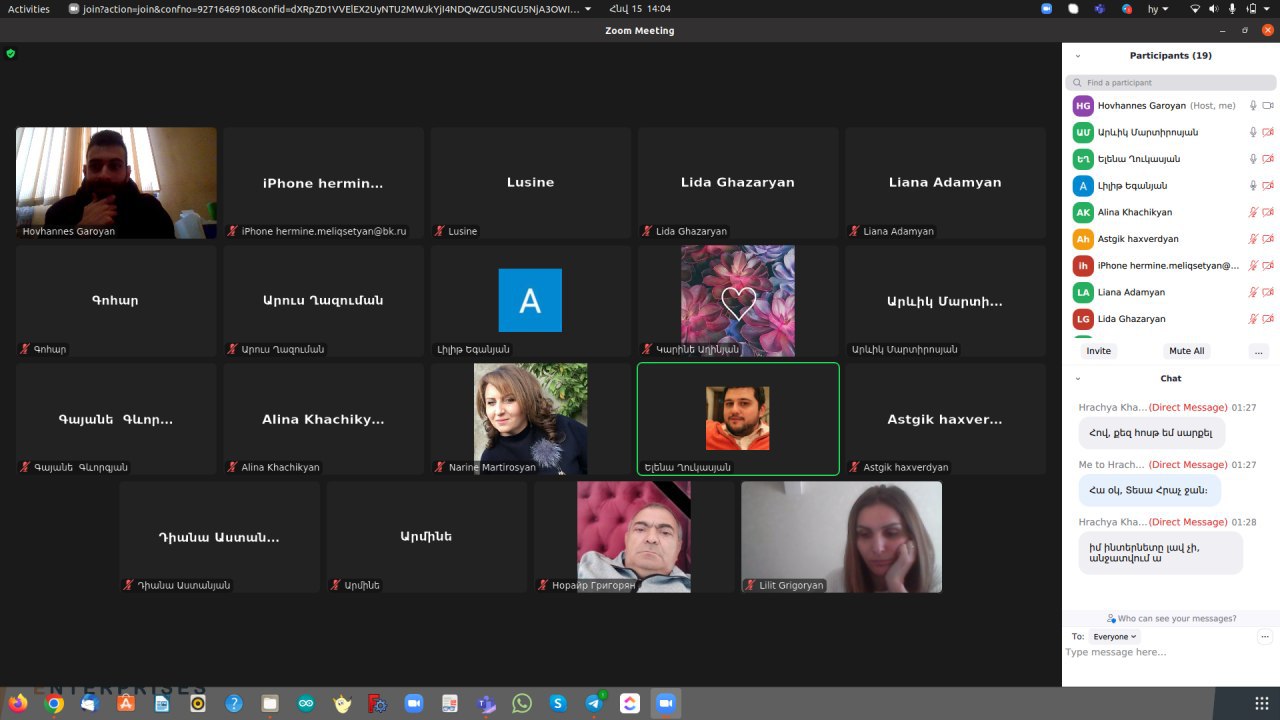Toggle Hovhannes Garoyan's camera in participants list
This screenshot has width=1280, height=720.
1268,105
